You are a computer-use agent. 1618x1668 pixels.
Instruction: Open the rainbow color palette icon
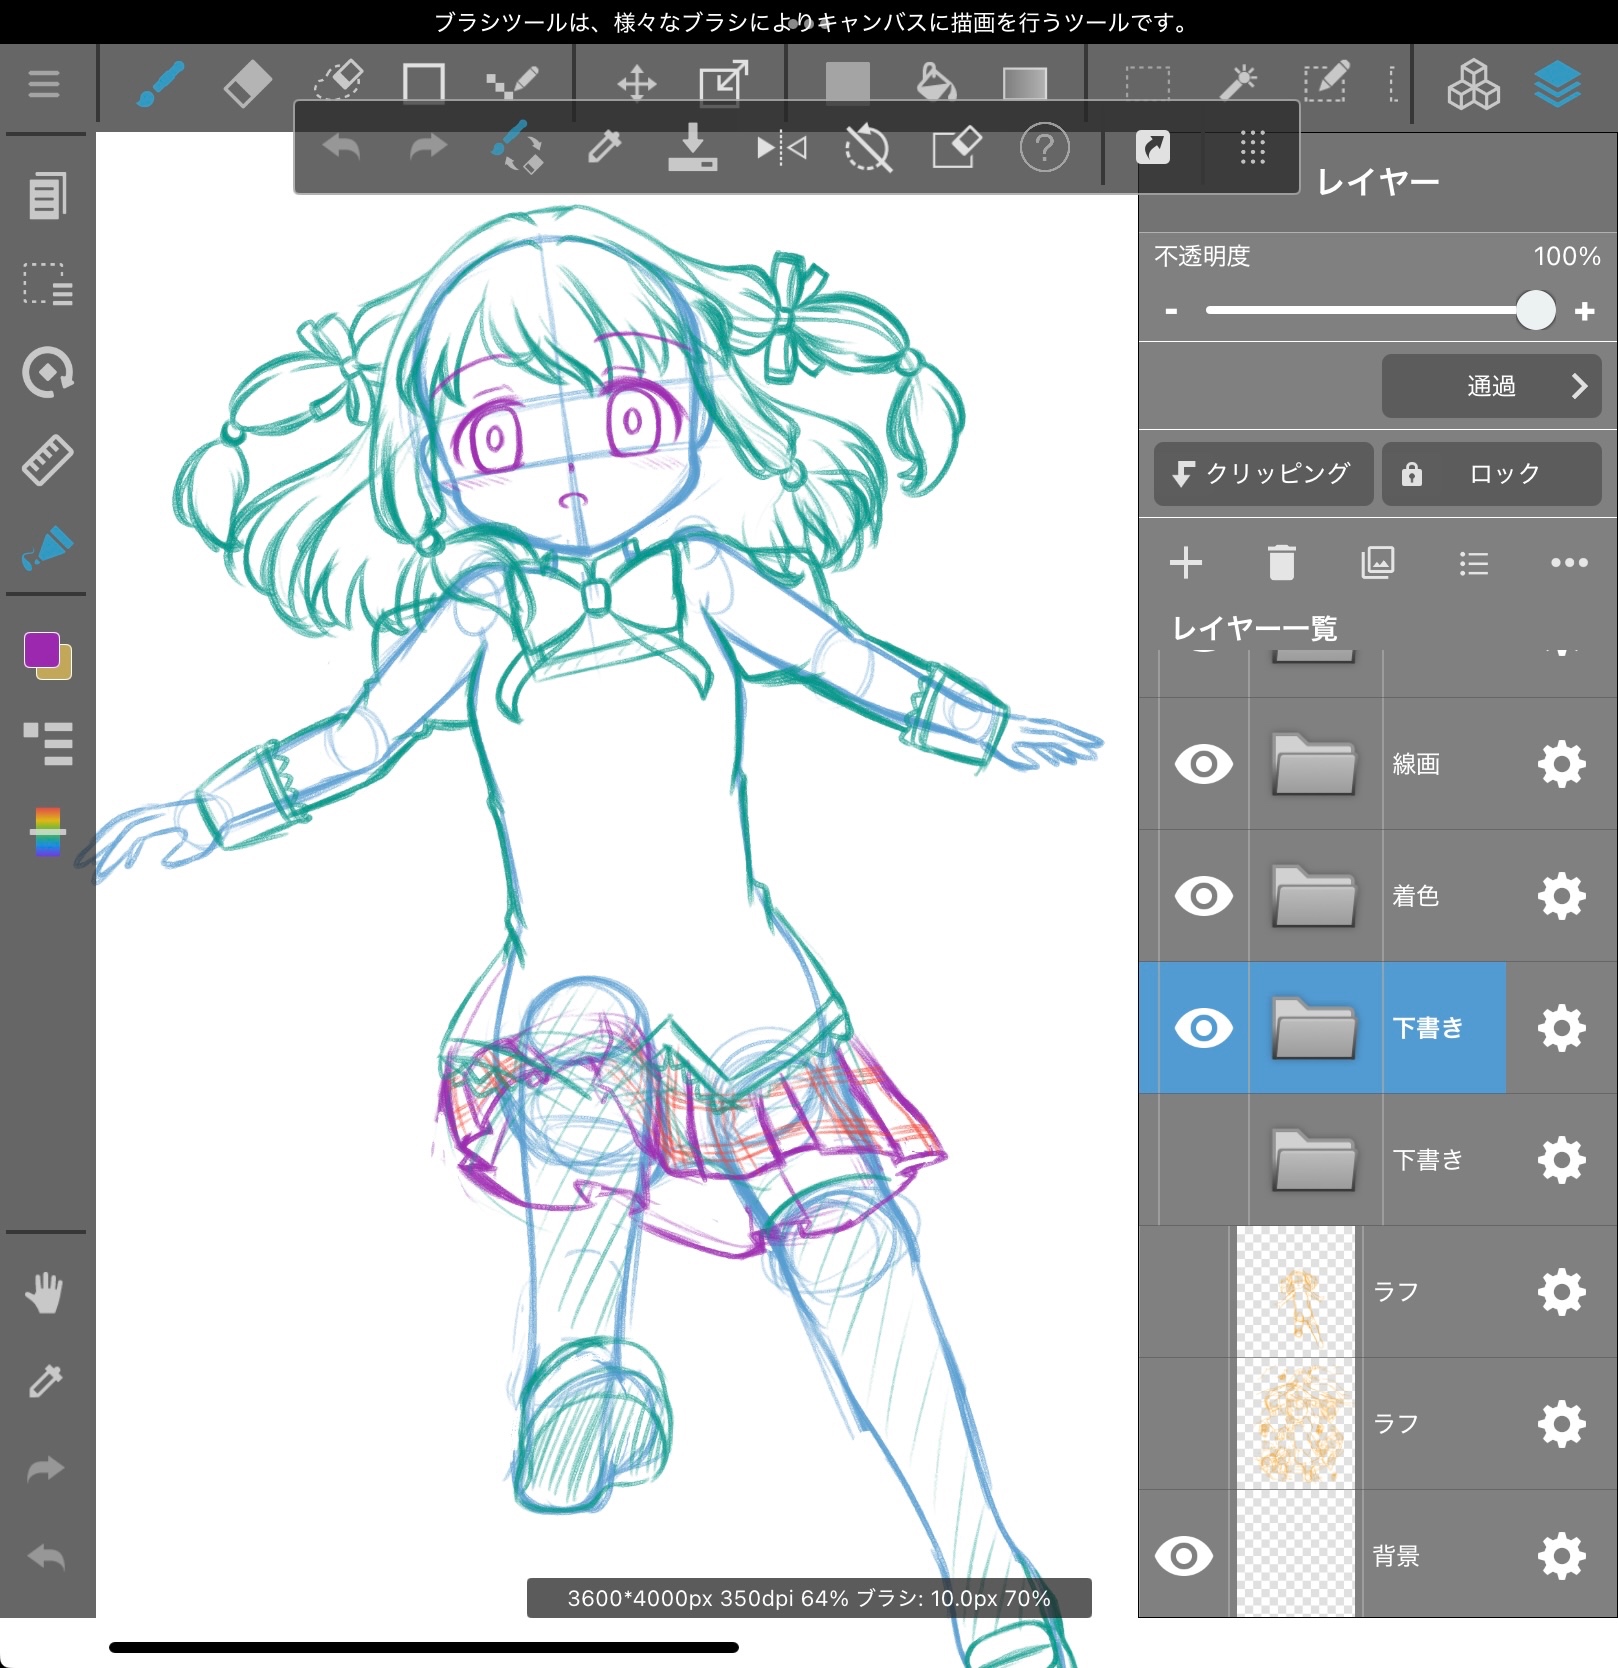pos(47,831)
